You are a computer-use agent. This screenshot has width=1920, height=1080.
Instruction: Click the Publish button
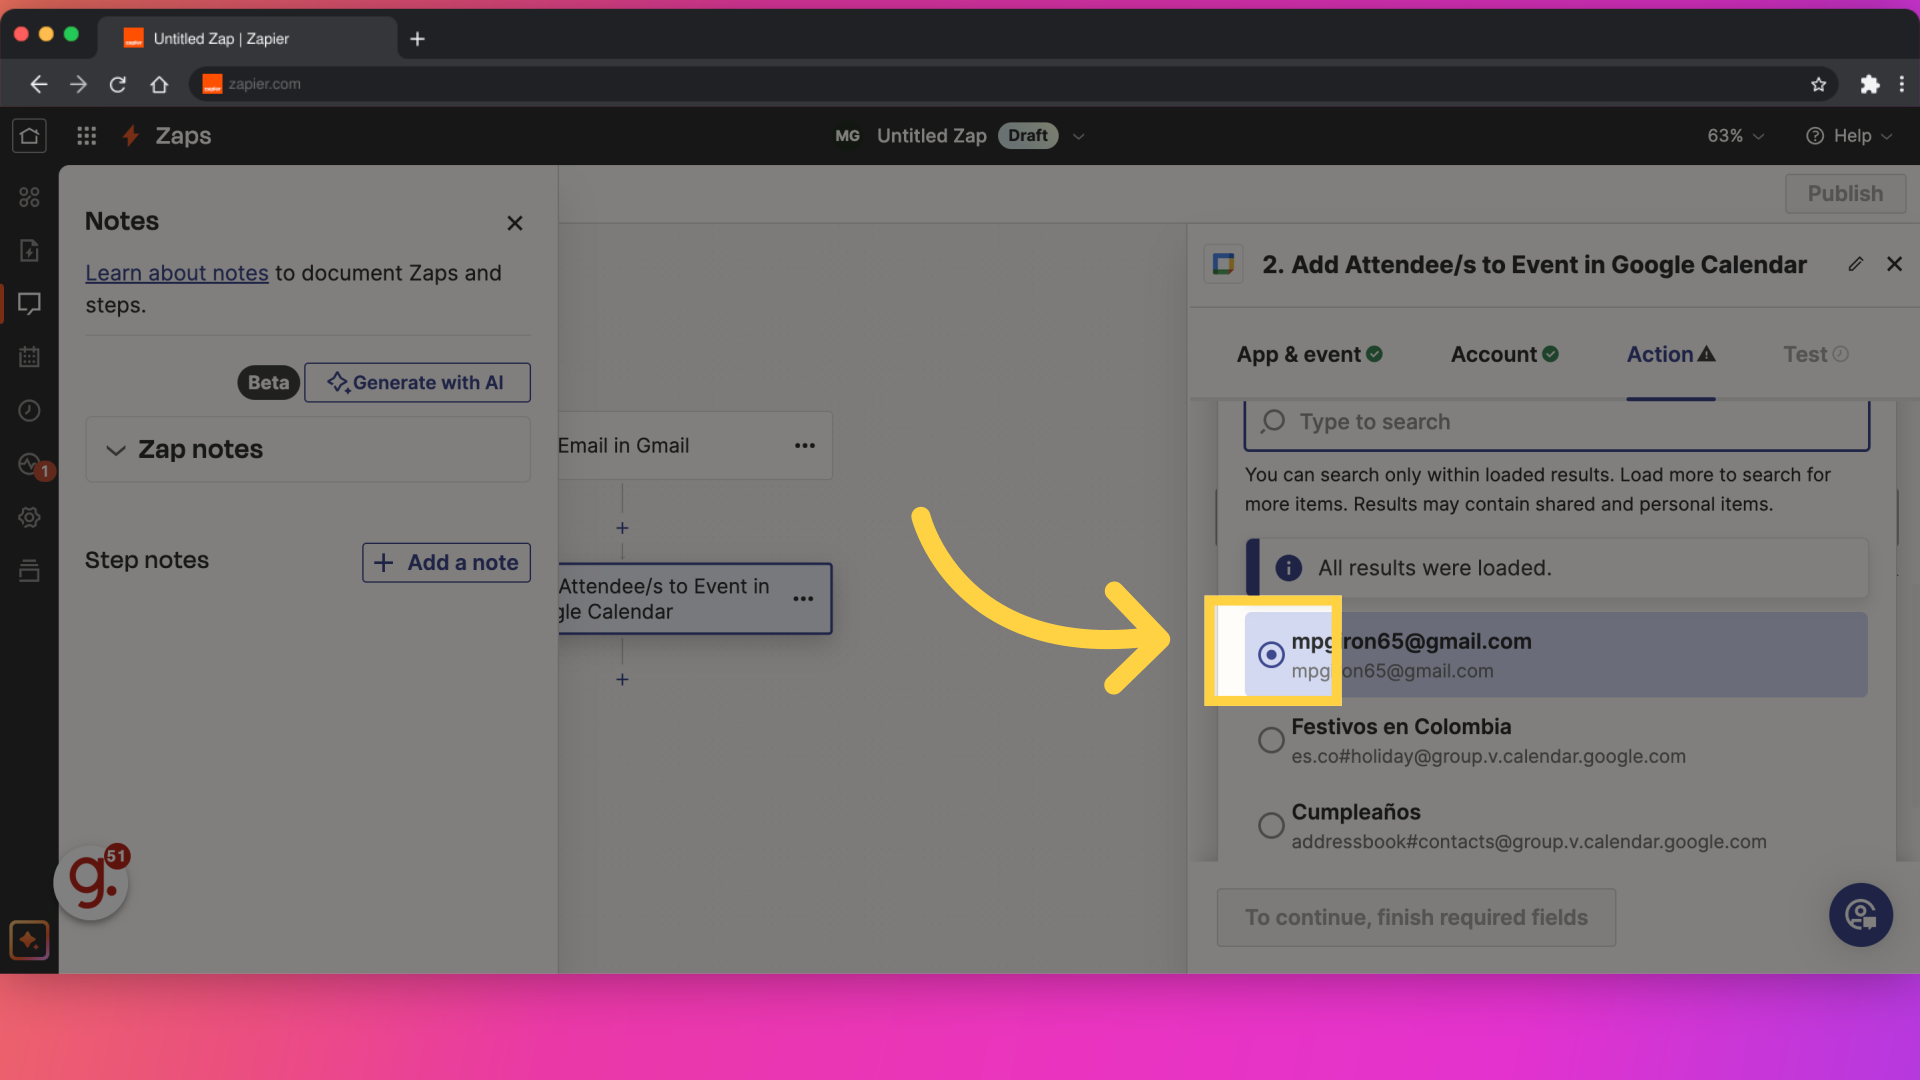pos(1845,194)
